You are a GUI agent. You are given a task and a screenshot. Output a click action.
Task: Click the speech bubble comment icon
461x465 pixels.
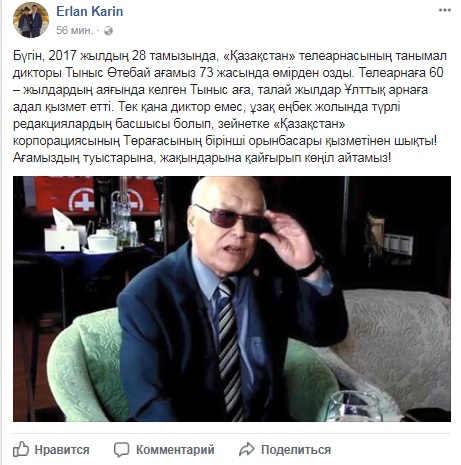pos(121,449)
